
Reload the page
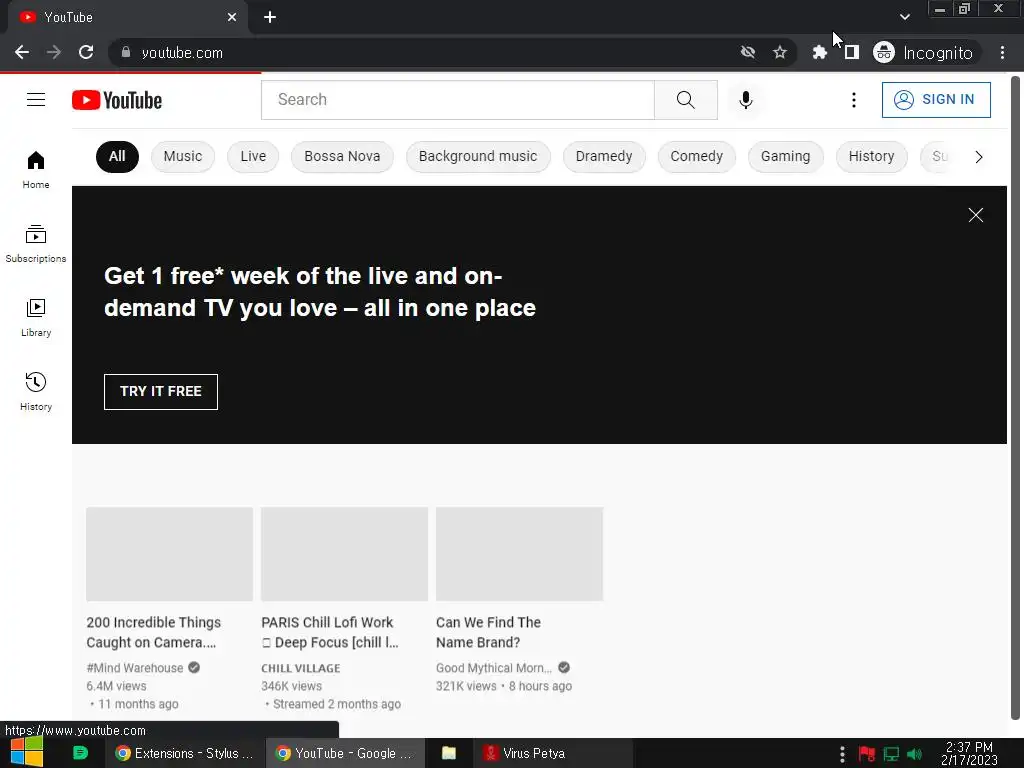(86, 52)
